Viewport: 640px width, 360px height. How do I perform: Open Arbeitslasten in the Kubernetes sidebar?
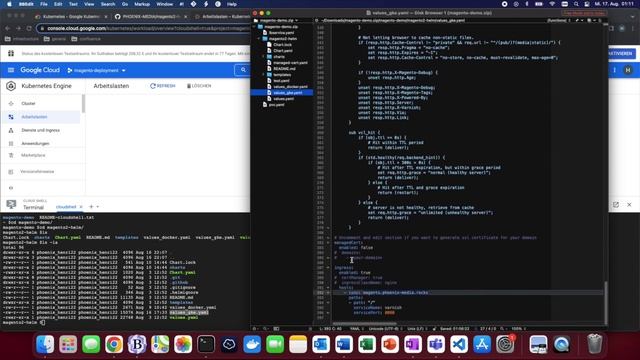click(x=41, y=117)
